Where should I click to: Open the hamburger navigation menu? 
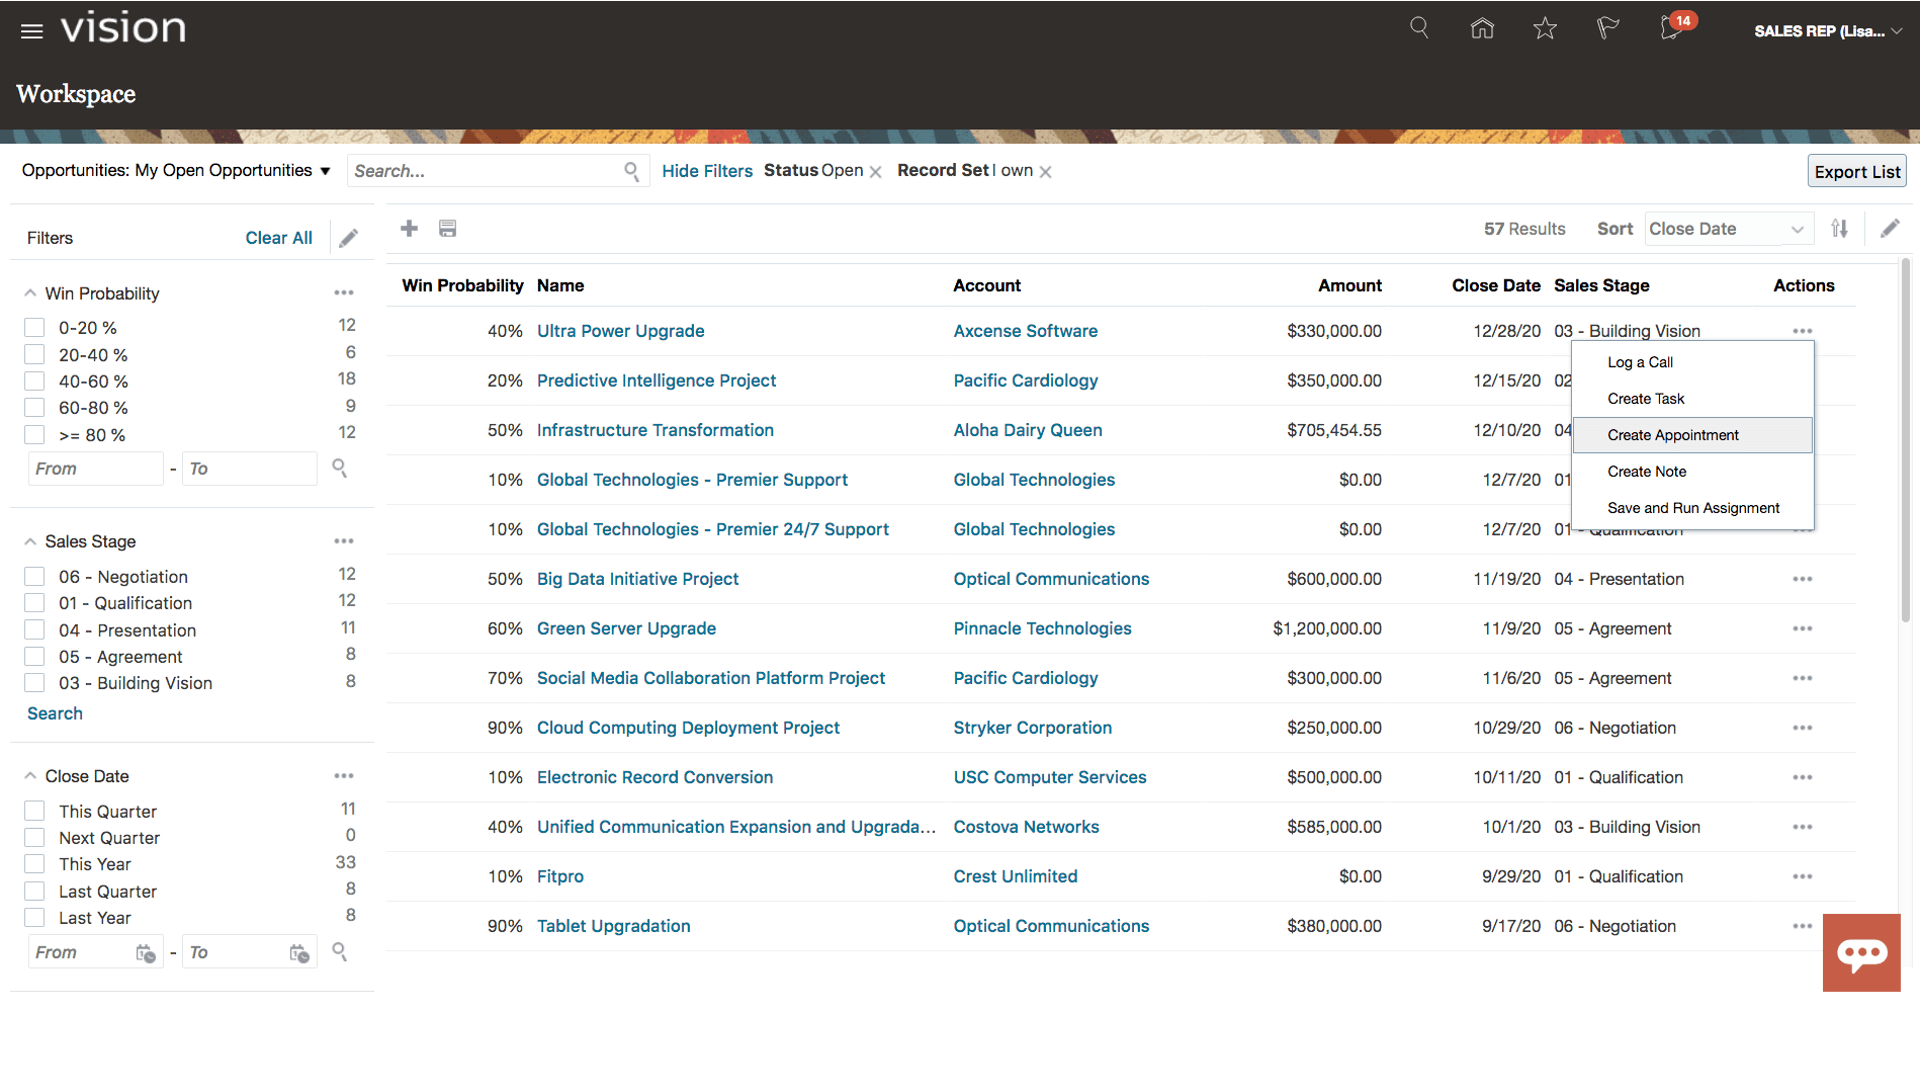[x=31, y=29]
